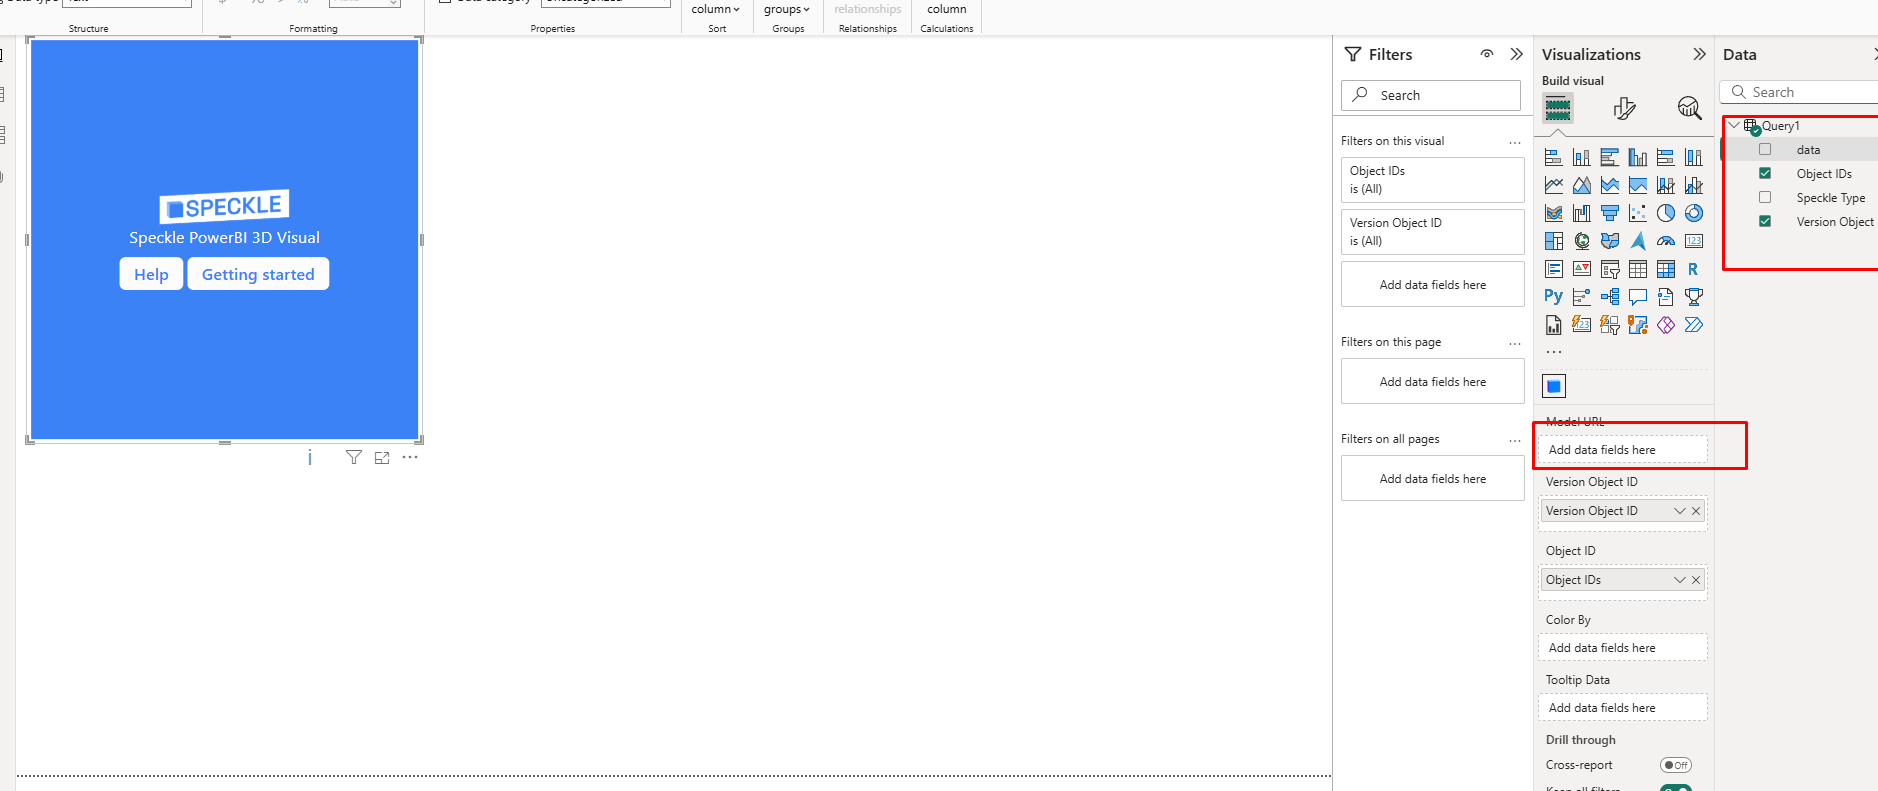
Task: Select the R script visual
Action: [1693, 269]
